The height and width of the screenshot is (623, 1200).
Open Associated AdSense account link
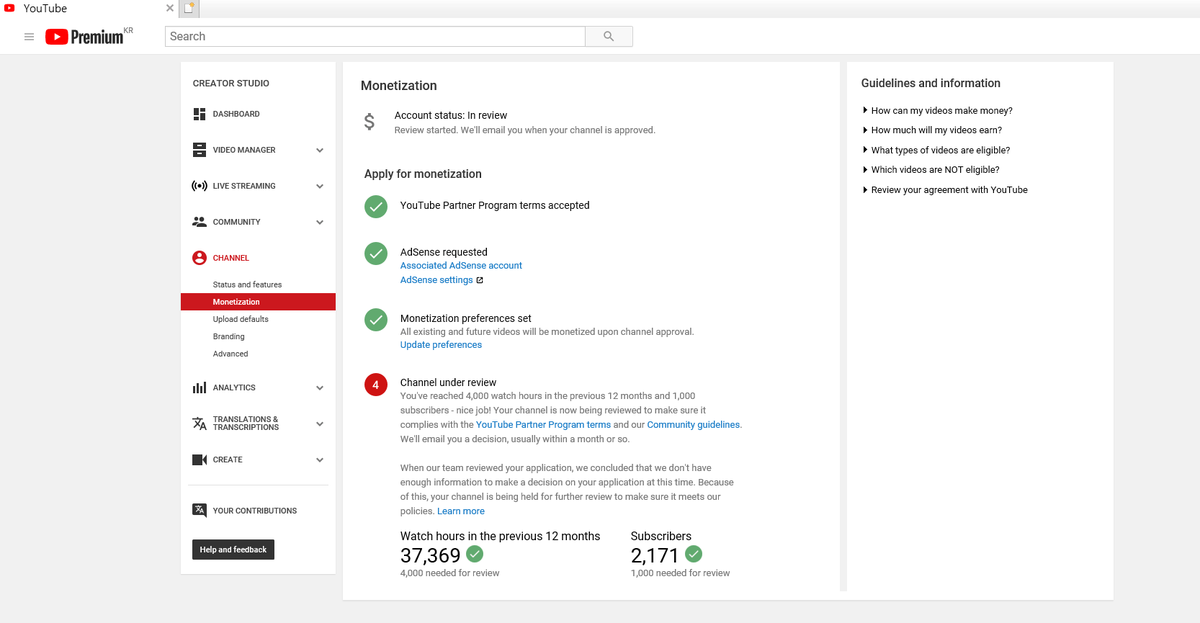[461, 266]
